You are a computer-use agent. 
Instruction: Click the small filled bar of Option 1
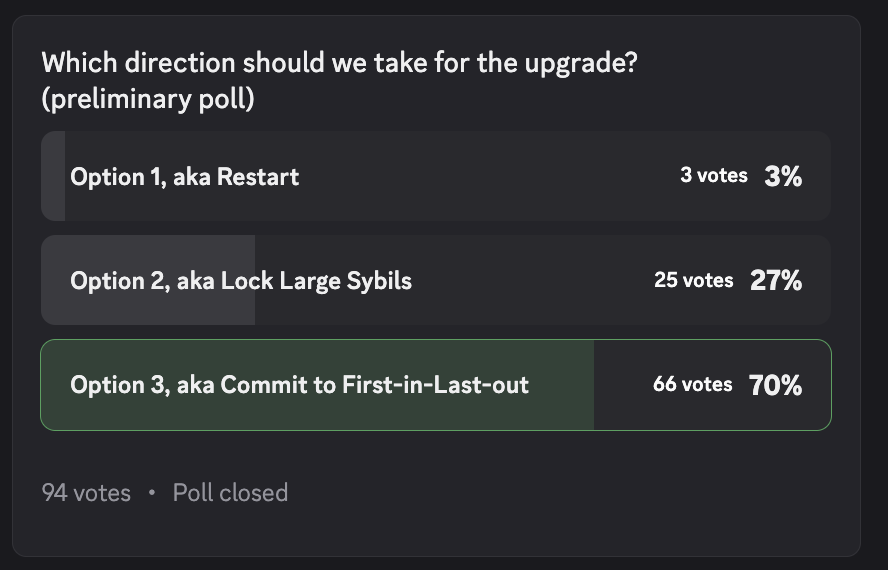click(53, 176)
